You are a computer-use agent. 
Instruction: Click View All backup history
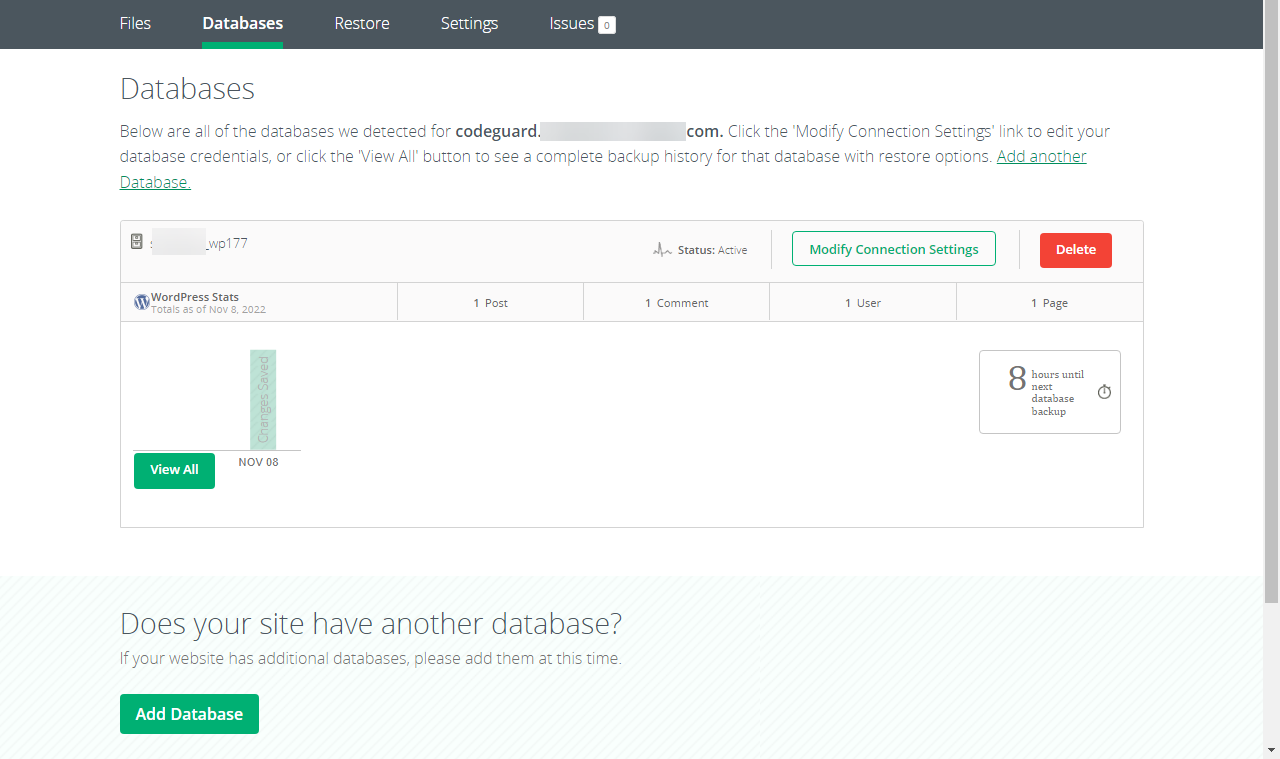tap(174, 470)
